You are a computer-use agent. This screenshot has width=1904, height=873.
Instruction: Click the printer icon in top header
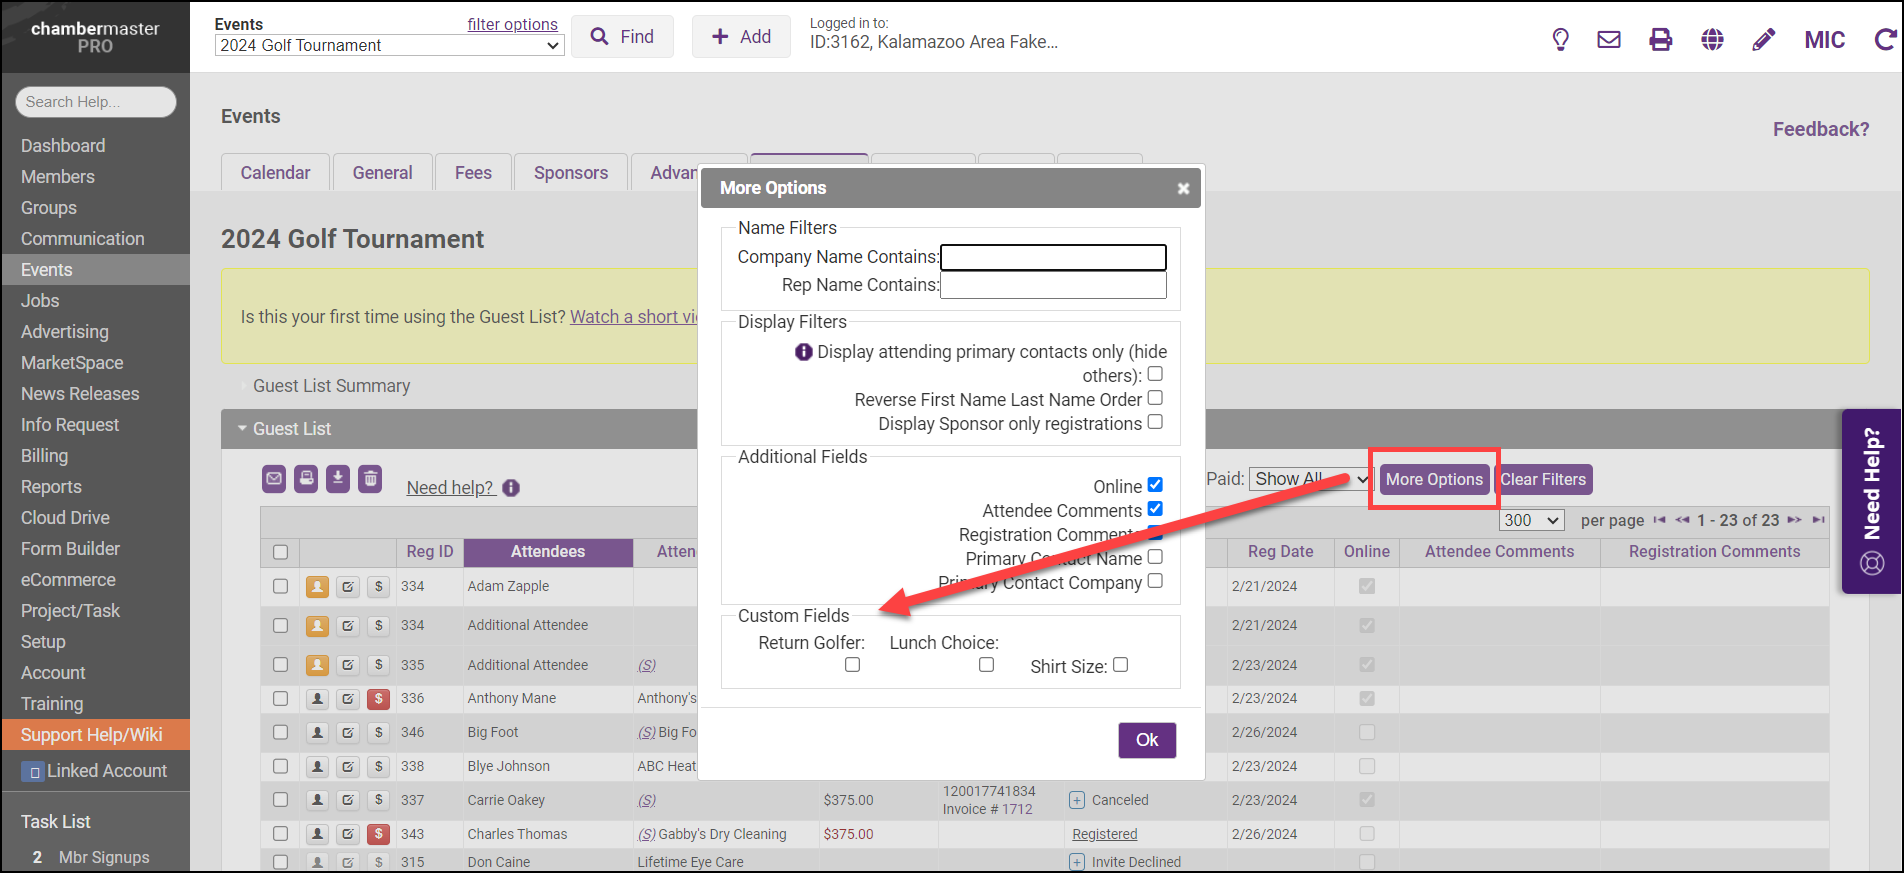1661,39
